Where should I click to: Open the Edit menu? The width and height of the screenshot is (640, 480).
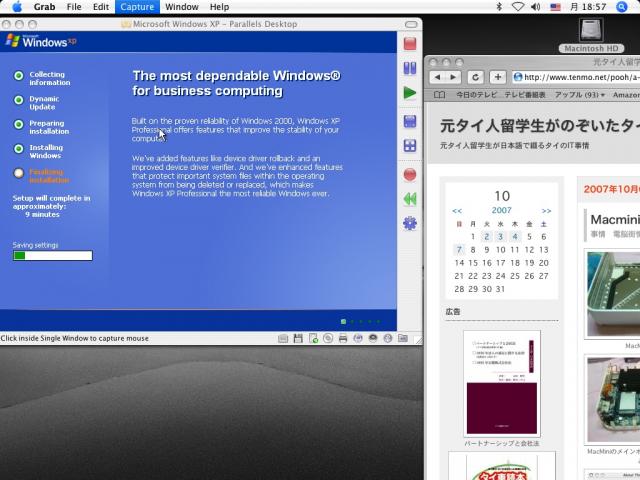click(x=100, y=7)
